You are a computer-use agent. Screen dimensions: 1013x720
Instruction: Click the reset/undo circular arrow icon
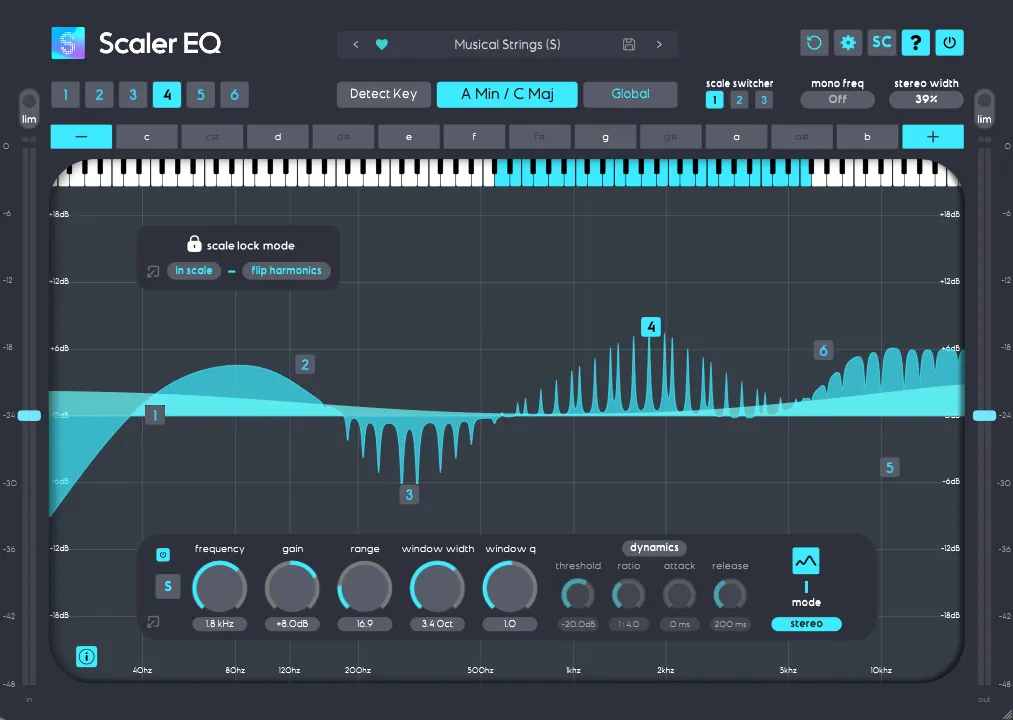click(x=814, y=43)
